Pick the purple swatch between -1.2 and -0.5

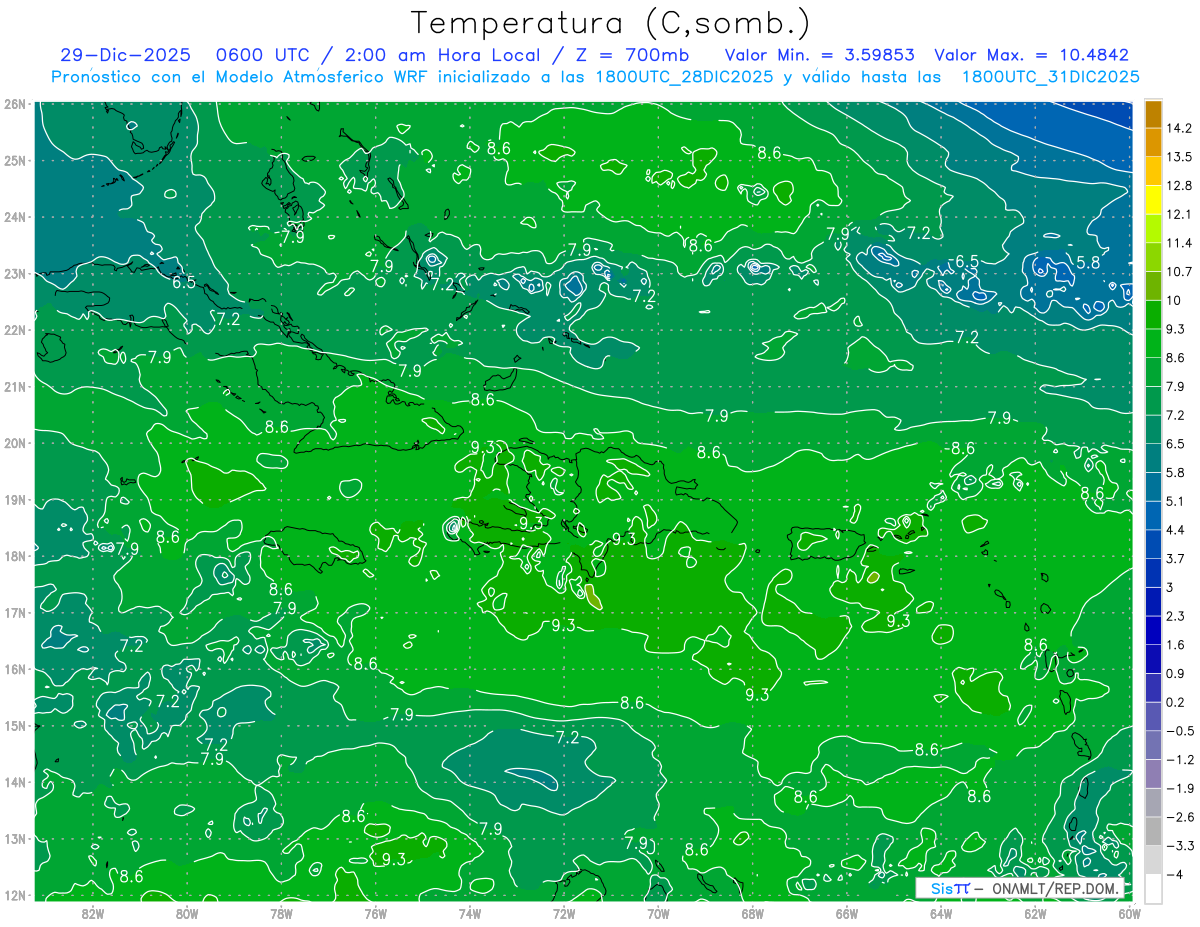point(1153,745)
